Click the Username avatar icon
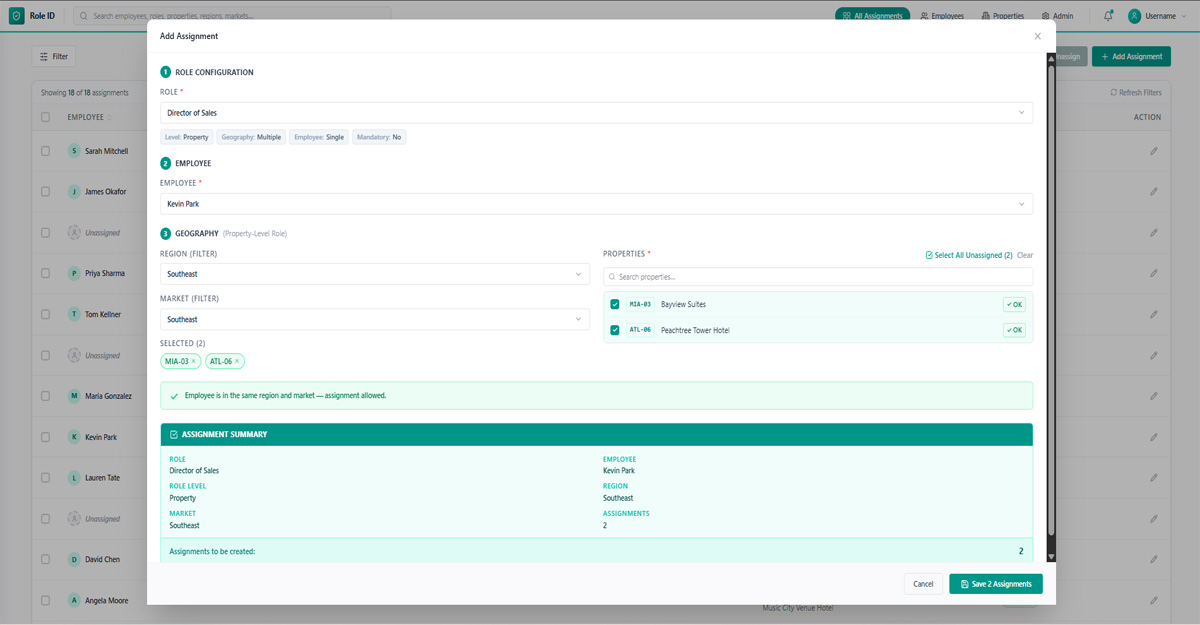 (x=1135, y=16)
